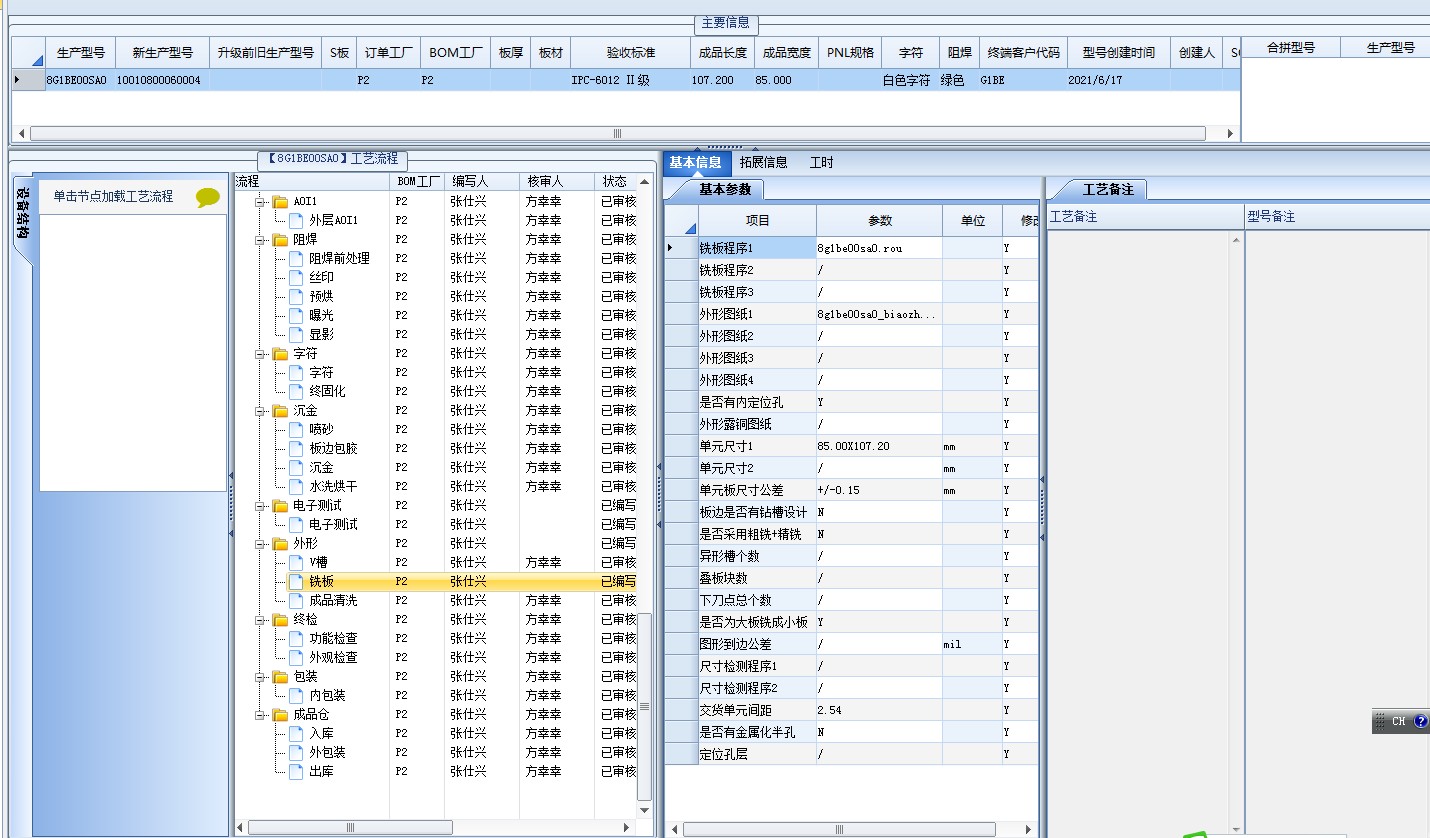1430x838 pixels.
Task: Select the 出库 process step
Action: point(321,771)
